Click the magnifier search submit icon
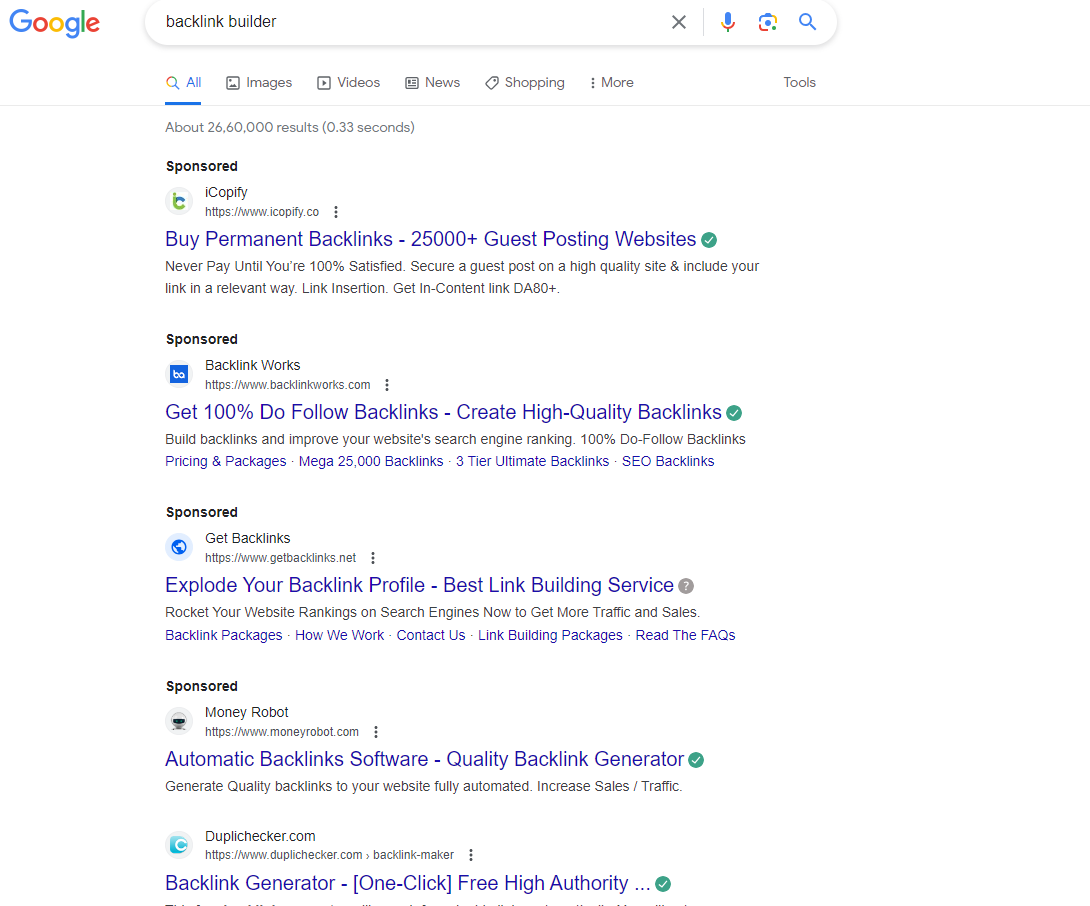Viewport: 1090px width, 906px height. point(807,22)
